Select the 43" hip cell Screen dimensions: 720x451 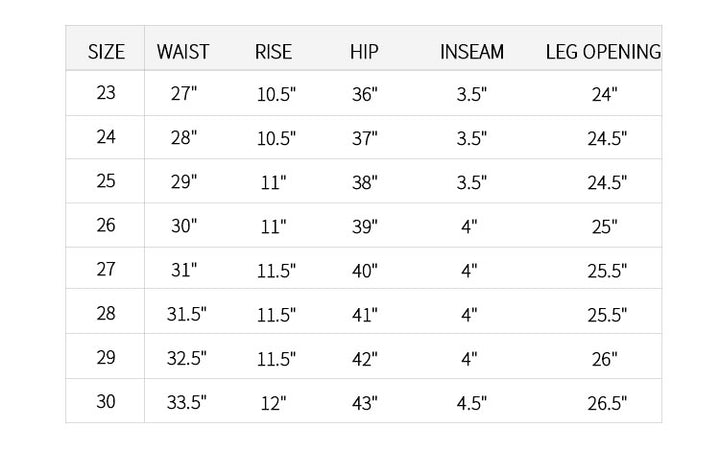pyautogui.click(x=365, y=403)
